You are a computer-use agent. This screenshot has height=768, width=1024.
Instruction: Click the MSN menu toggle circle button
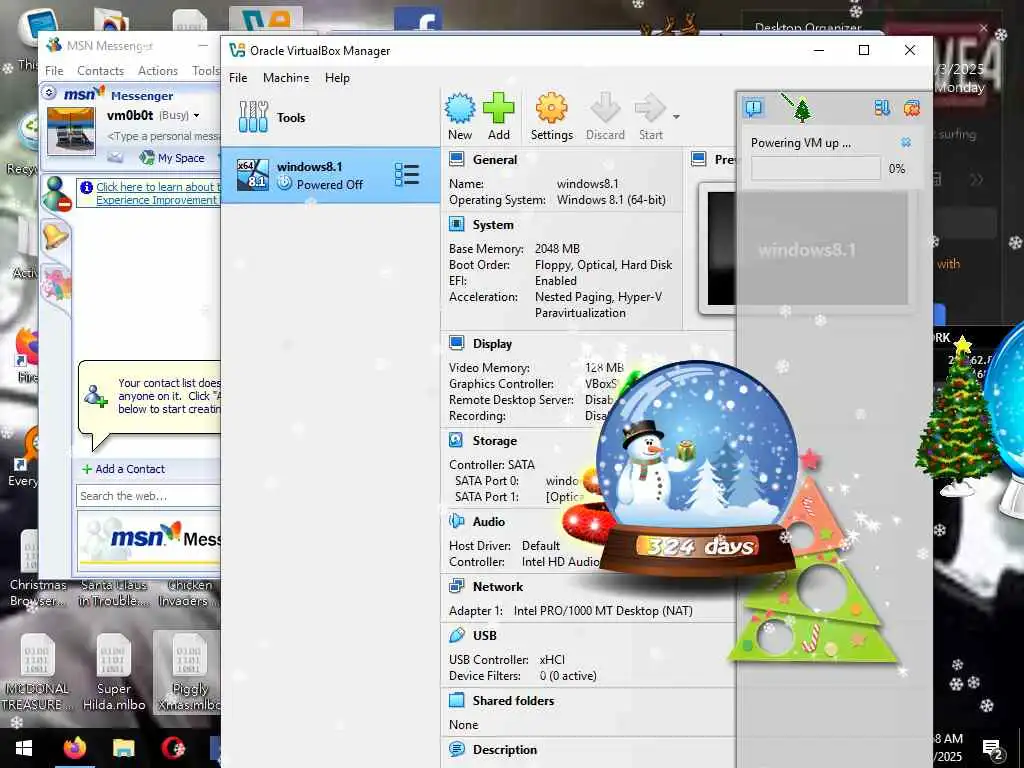50,93
